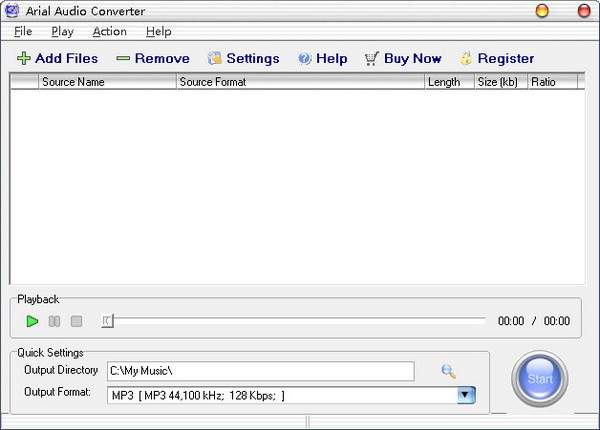
Task: Sort by Source Name column header
Action: pyautogui.click(x=107, y=81)
